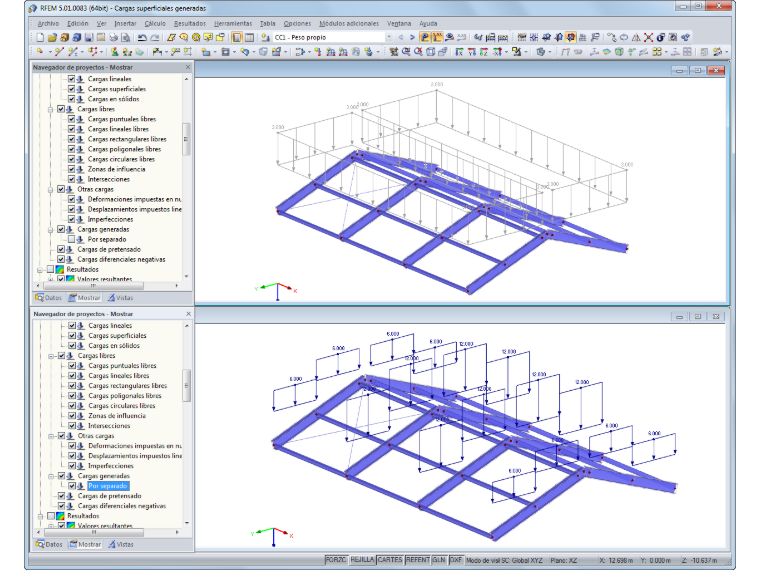
Task: Toggle Cargas de pretensado in lower navigator
Action: click(61, 496)
